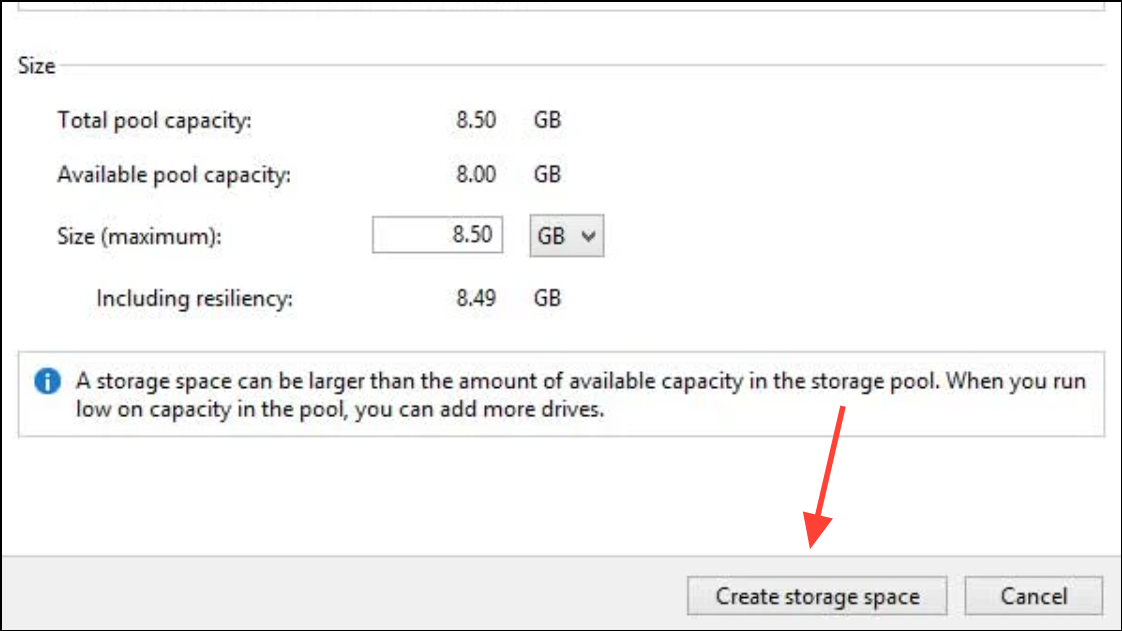Click the Total pool capacity label

point(155,120)
